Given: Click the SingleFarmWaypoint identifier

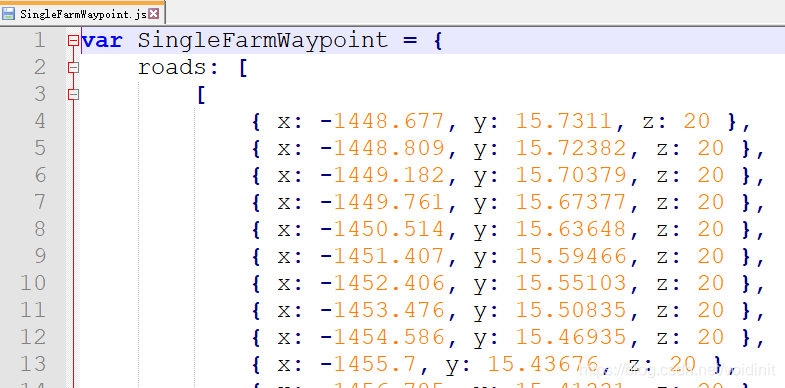Looking at the screenshot, I should [x=263, y=41].
